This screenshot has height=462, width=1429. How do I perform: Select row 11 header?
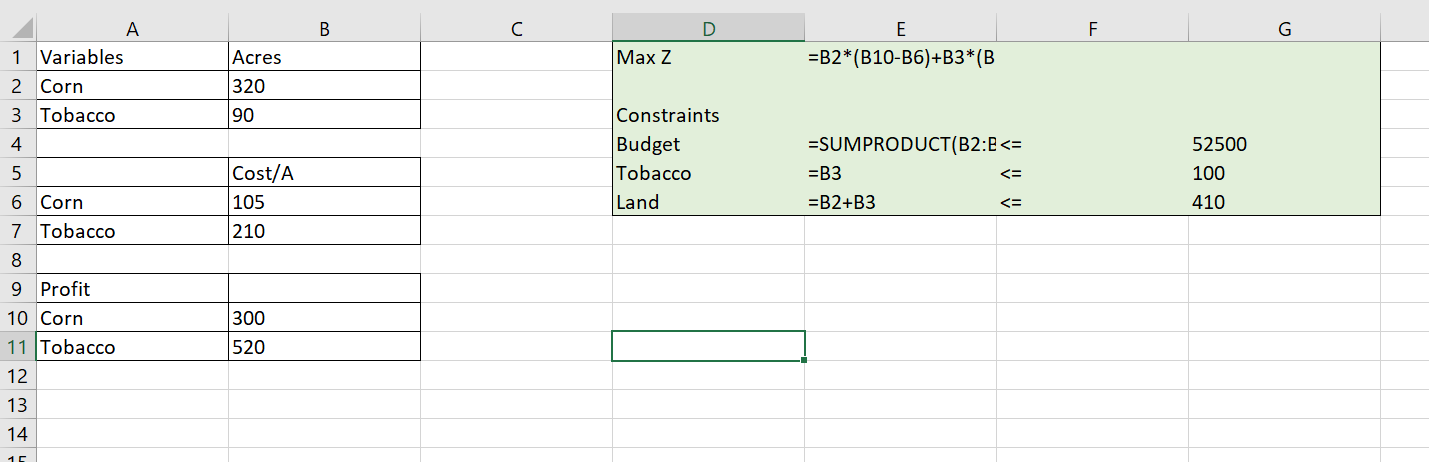click(18, 347)
